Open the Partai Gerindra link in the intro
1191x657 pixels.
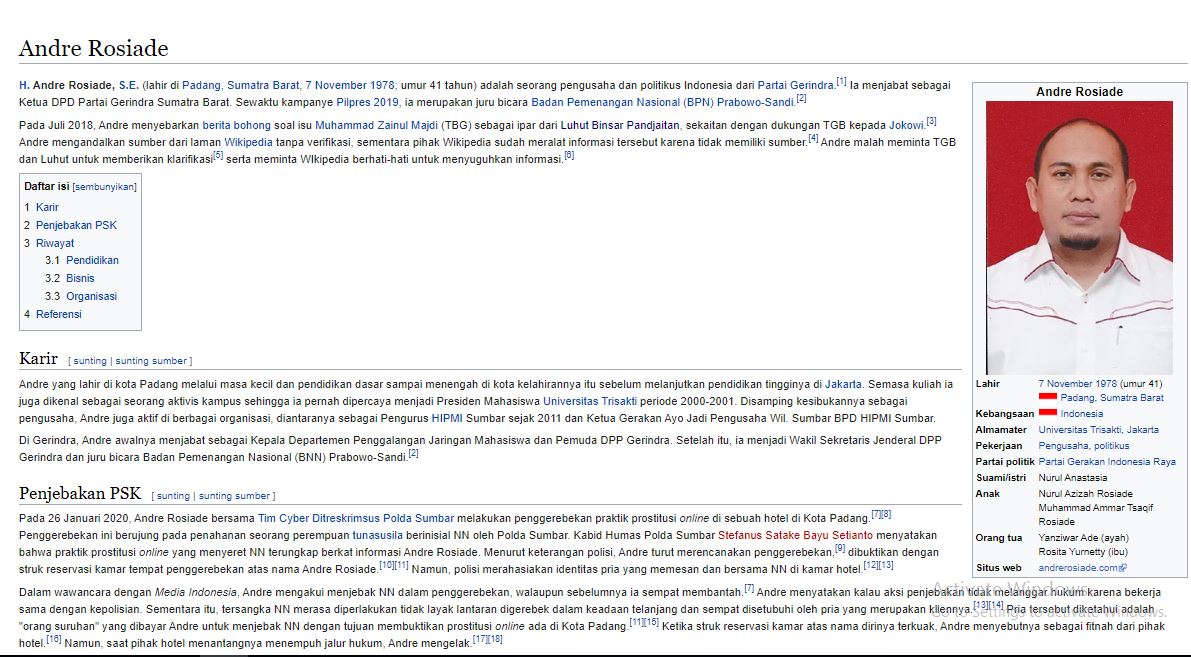795,86
